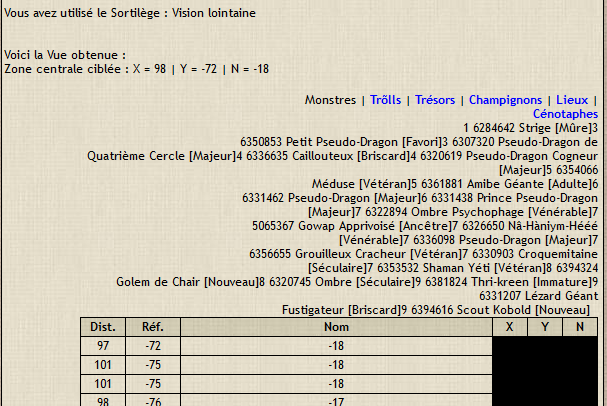
Task: Click the Nom column header
Action: tap(335, 327)
